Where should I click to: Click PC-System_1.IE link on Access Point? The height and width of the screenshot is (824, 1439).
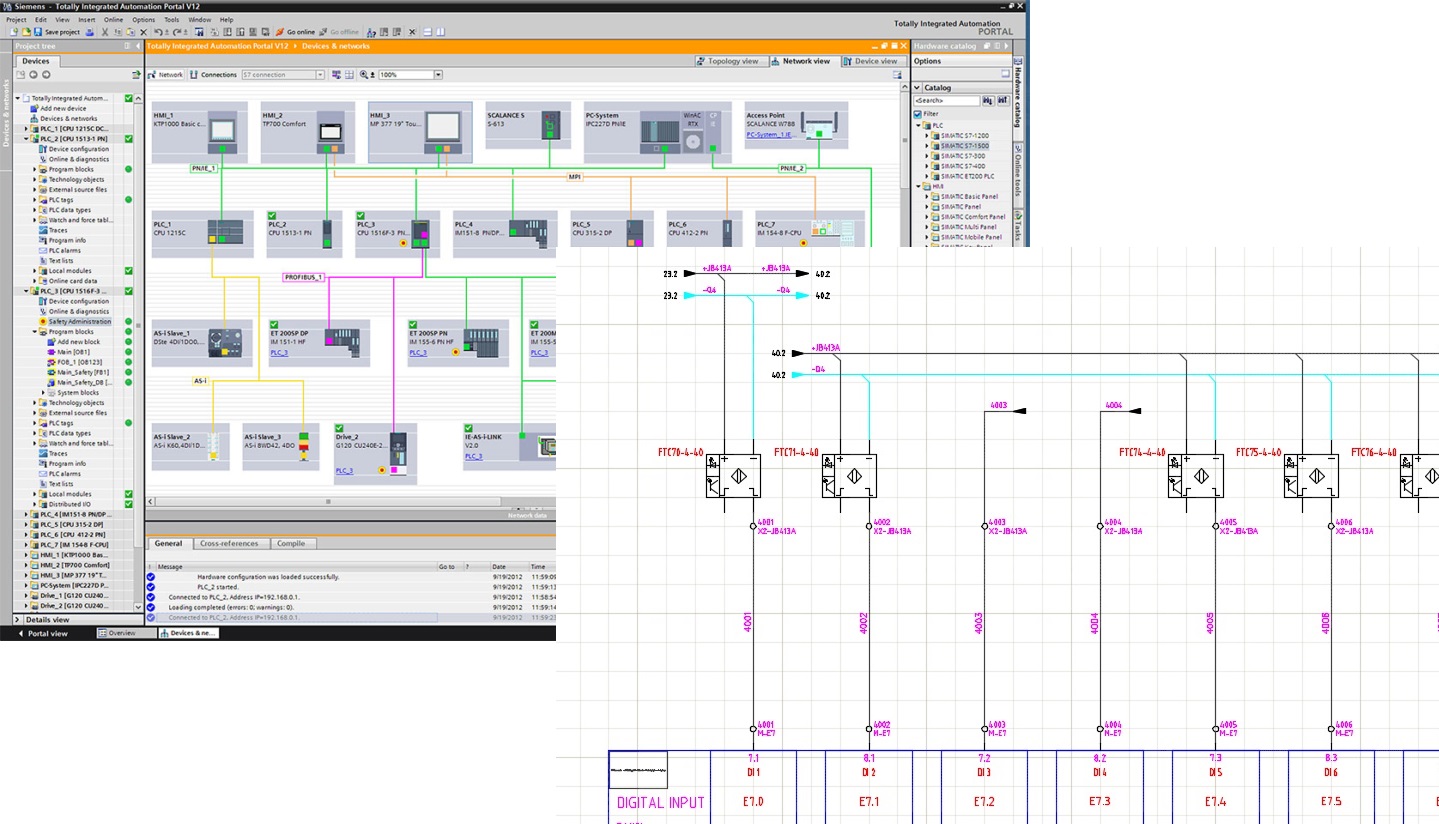[x=769, y=133]
